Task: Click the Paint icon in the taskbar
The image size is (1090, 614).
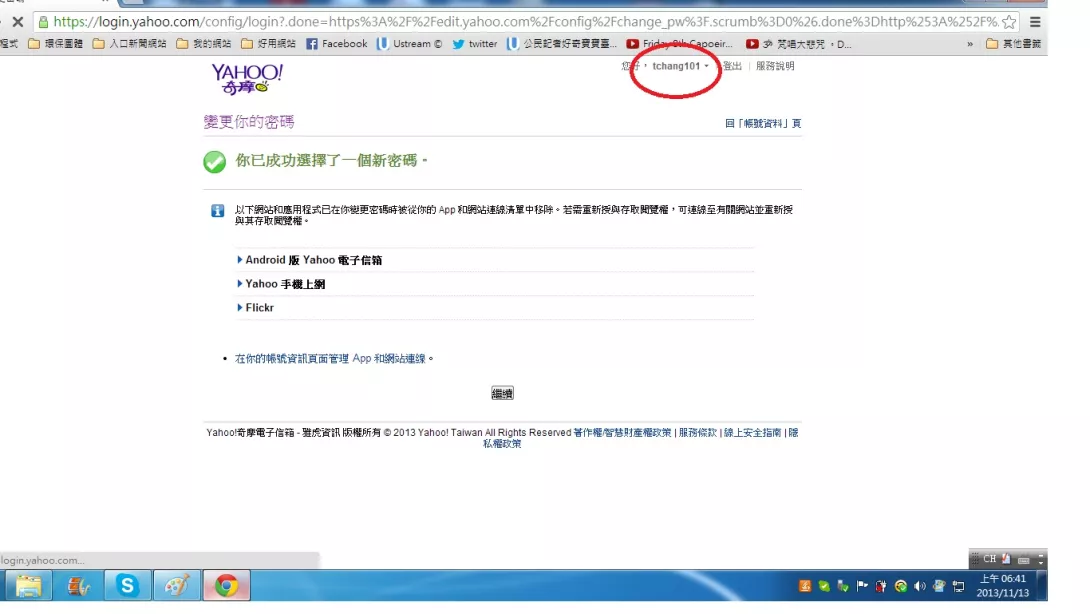Action: [x=177, y=586]
